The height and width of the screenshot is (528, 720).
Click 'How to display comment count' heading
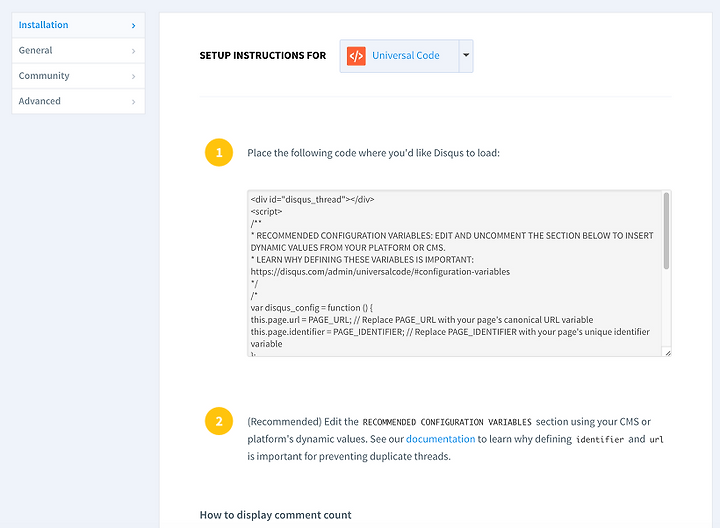pos(276,515)
